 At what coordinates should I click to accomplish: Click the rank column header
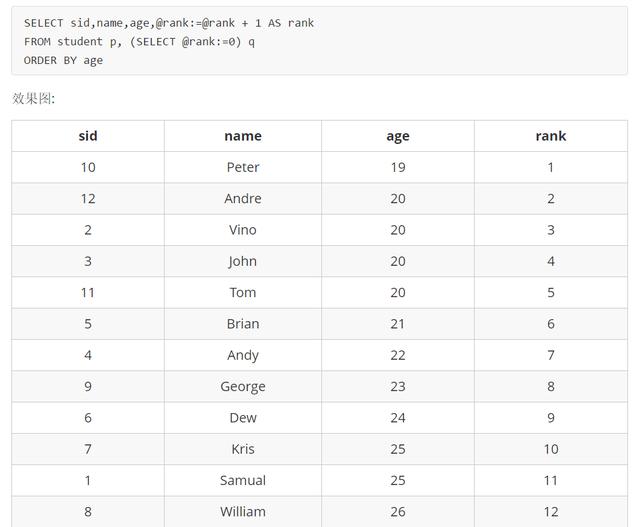(x=551, y=136)
